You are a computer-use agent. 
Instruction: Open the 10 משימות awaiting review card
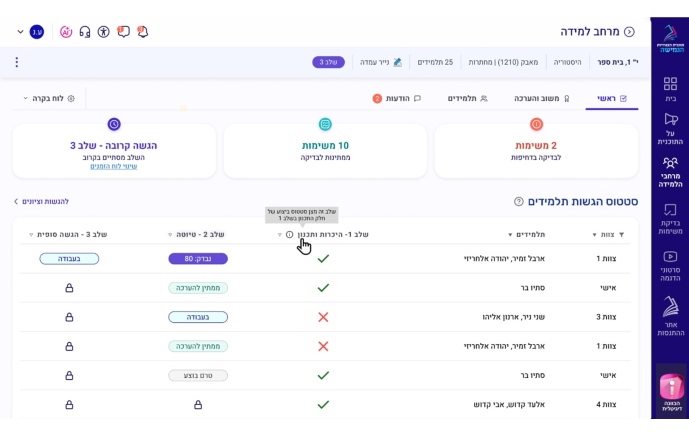[x=325, y=150]
